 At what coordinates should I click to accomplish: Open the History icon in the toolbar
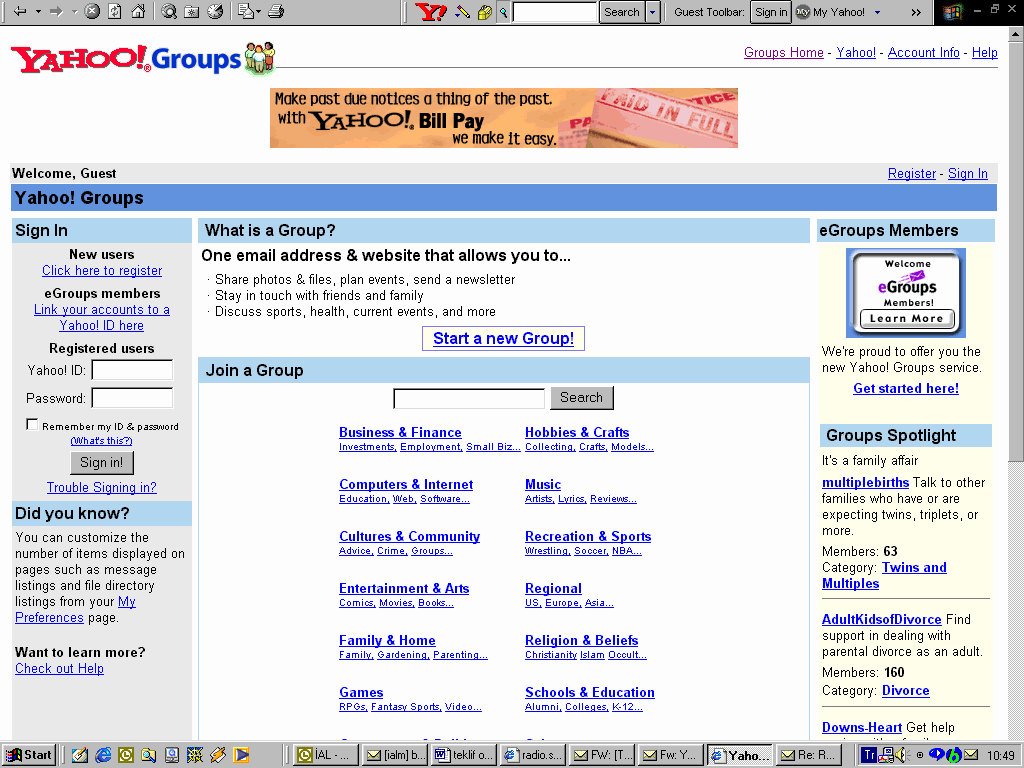[215, 11]
